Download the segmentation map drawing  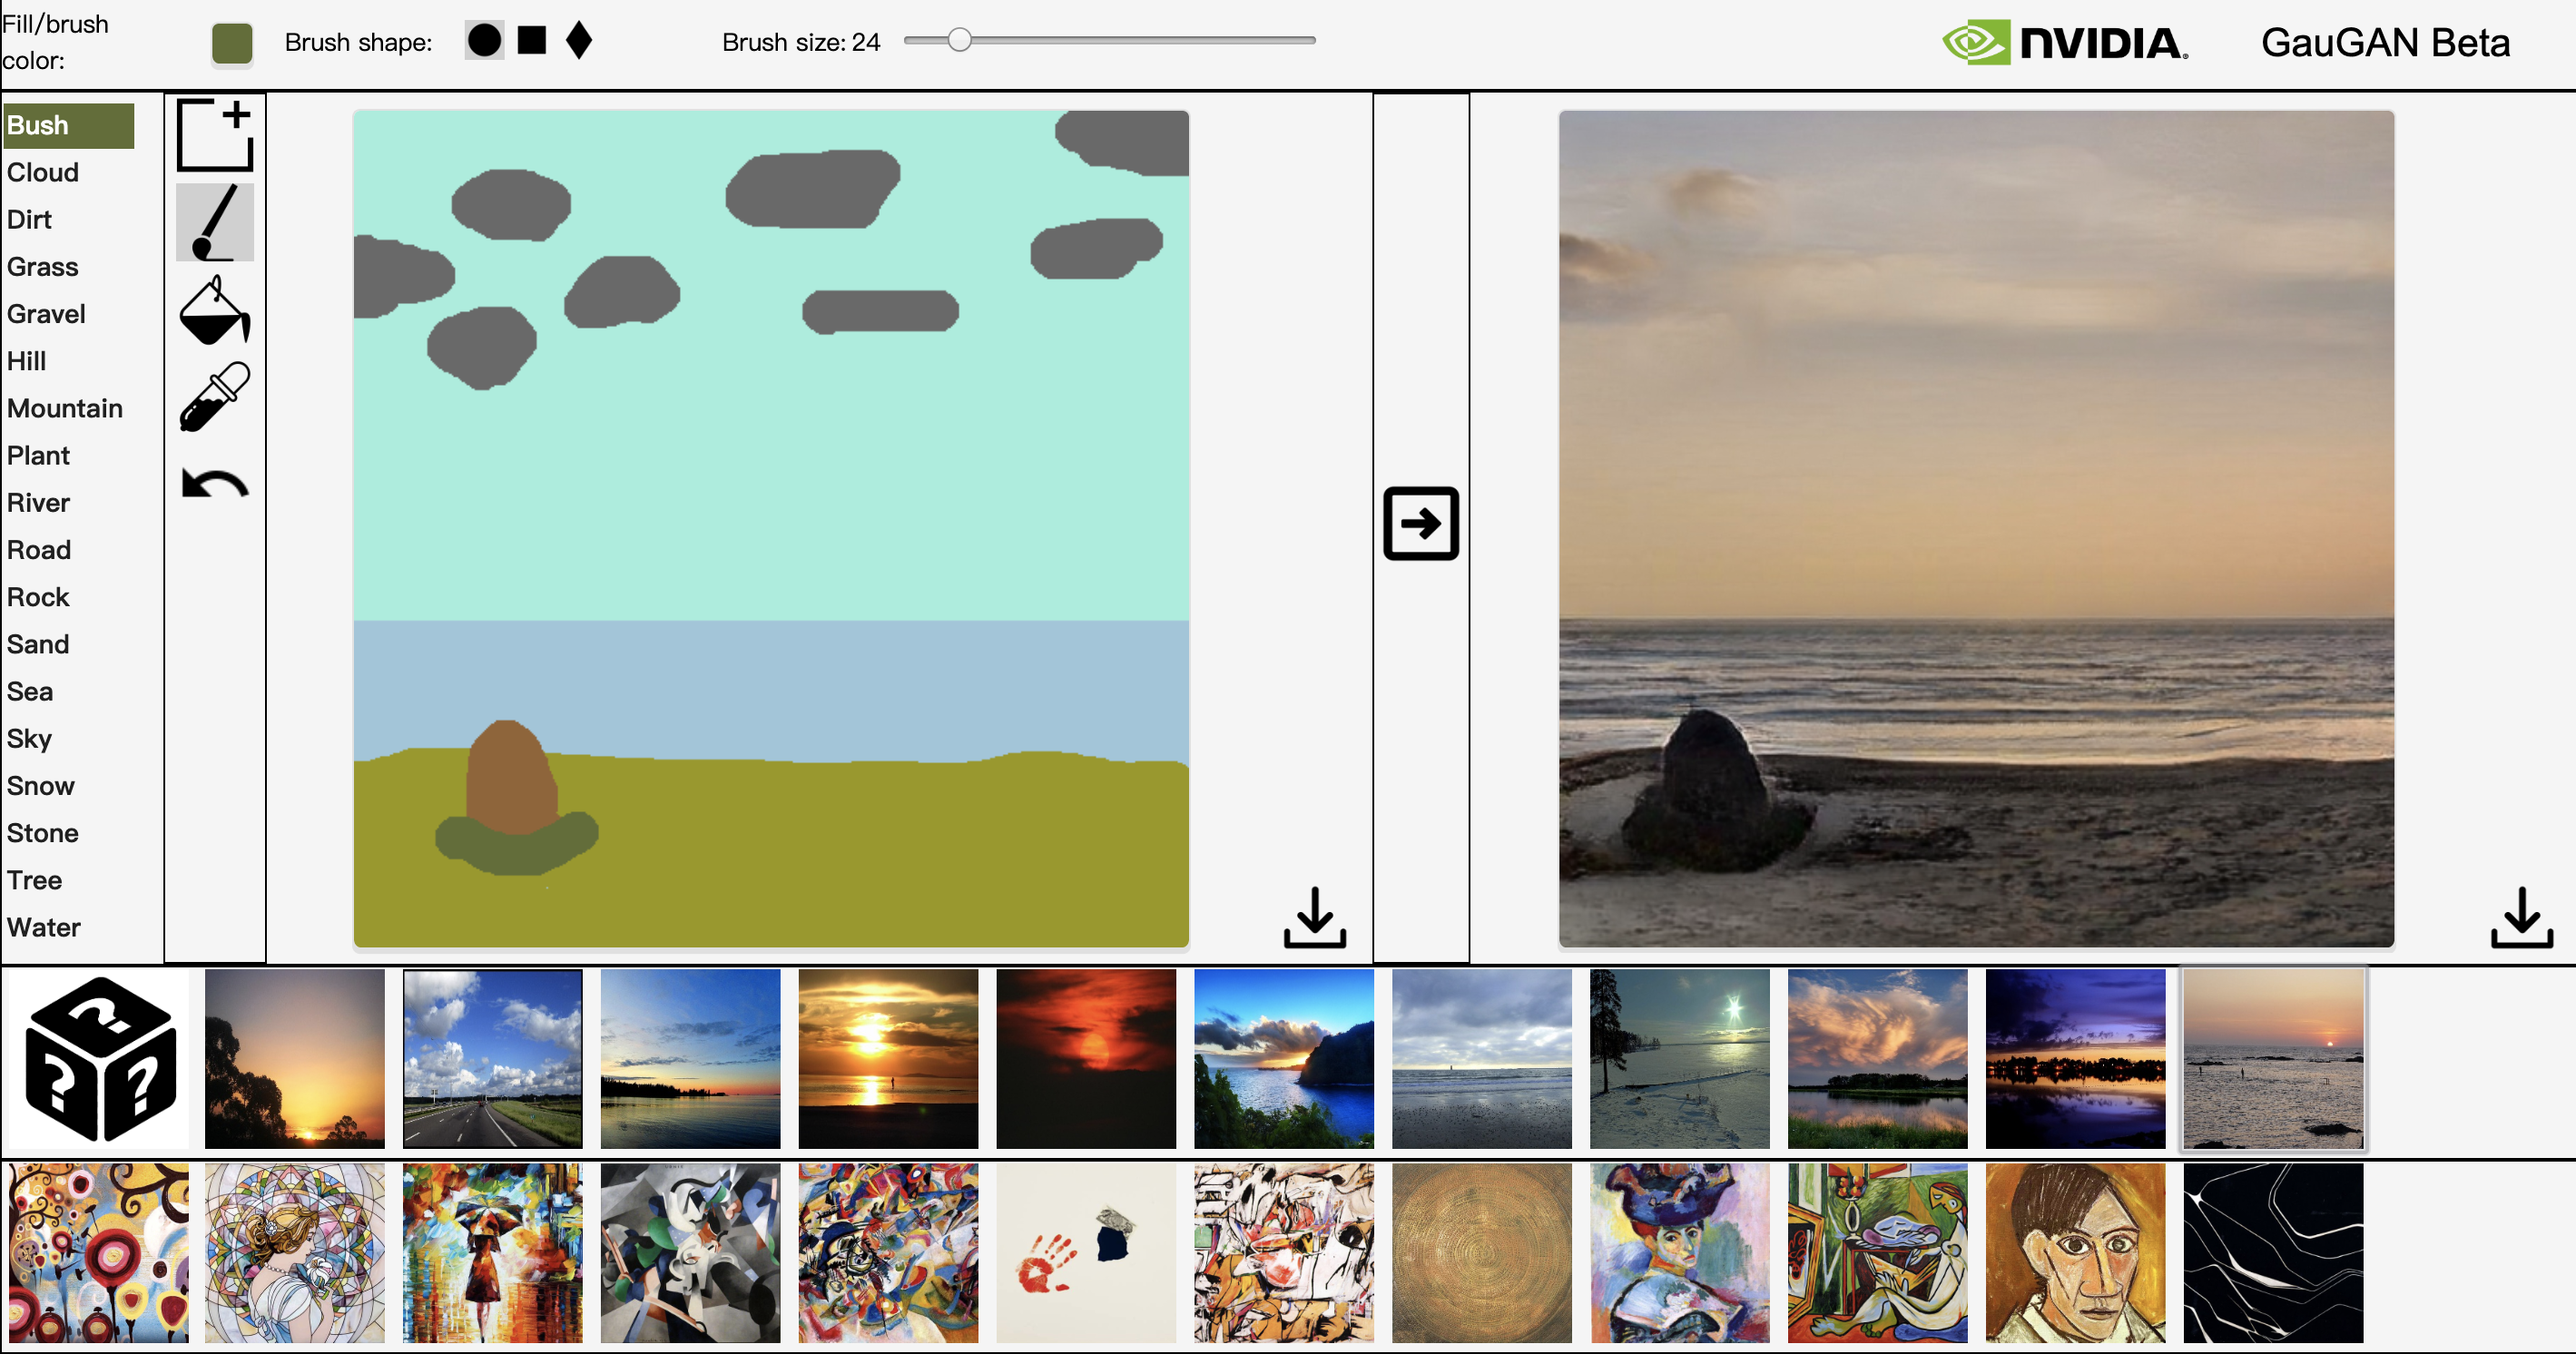(x=1315, y=917)
